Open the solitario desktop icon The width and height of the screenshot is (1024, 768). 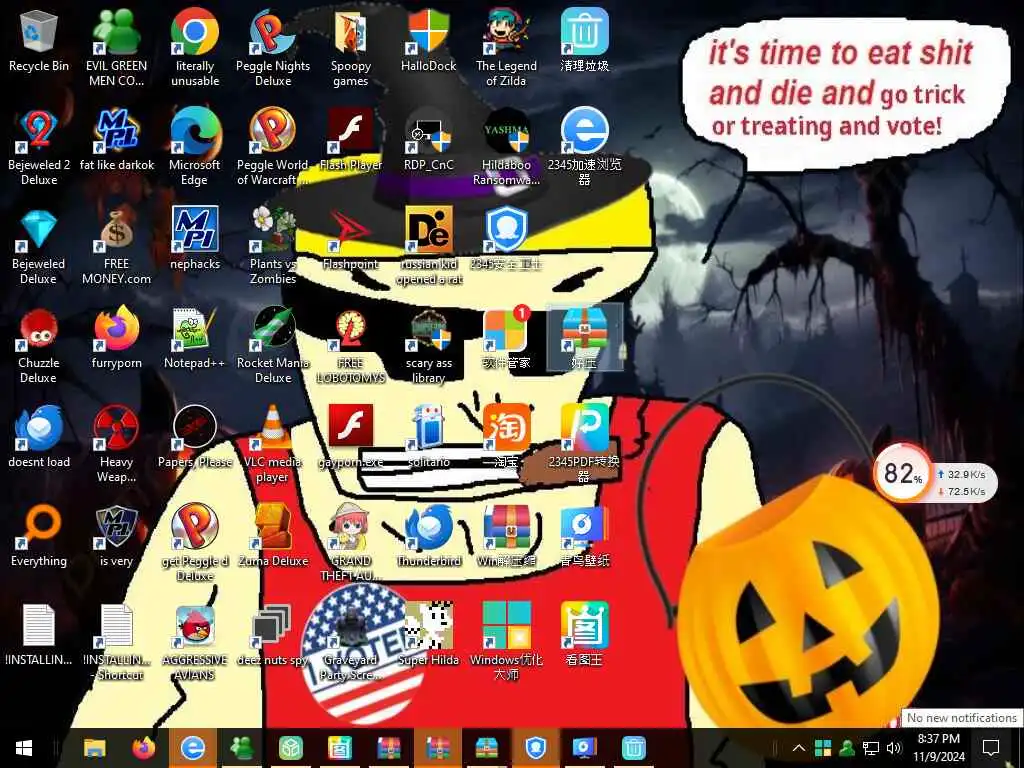(428, 437)
